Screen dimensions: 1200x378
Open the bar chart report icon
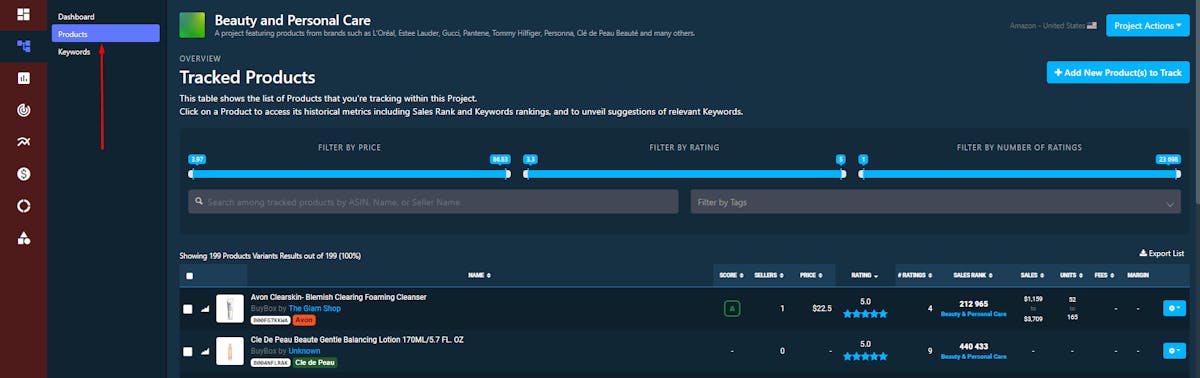[x=23, y=78]
